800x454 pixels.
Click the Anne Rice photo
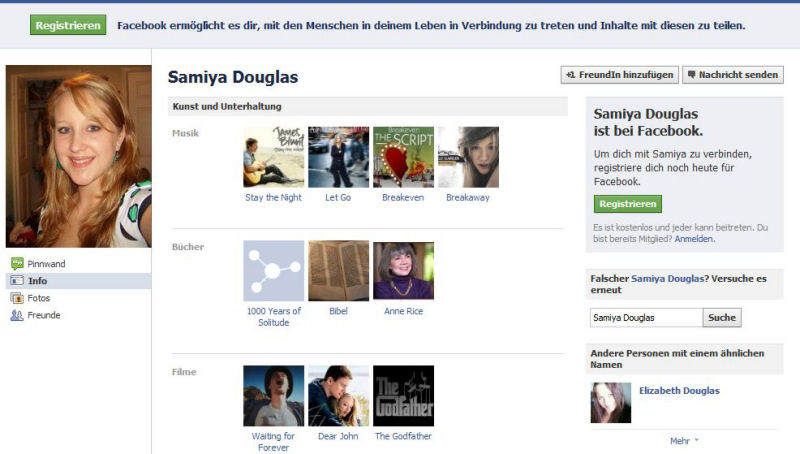click(404, 271)
